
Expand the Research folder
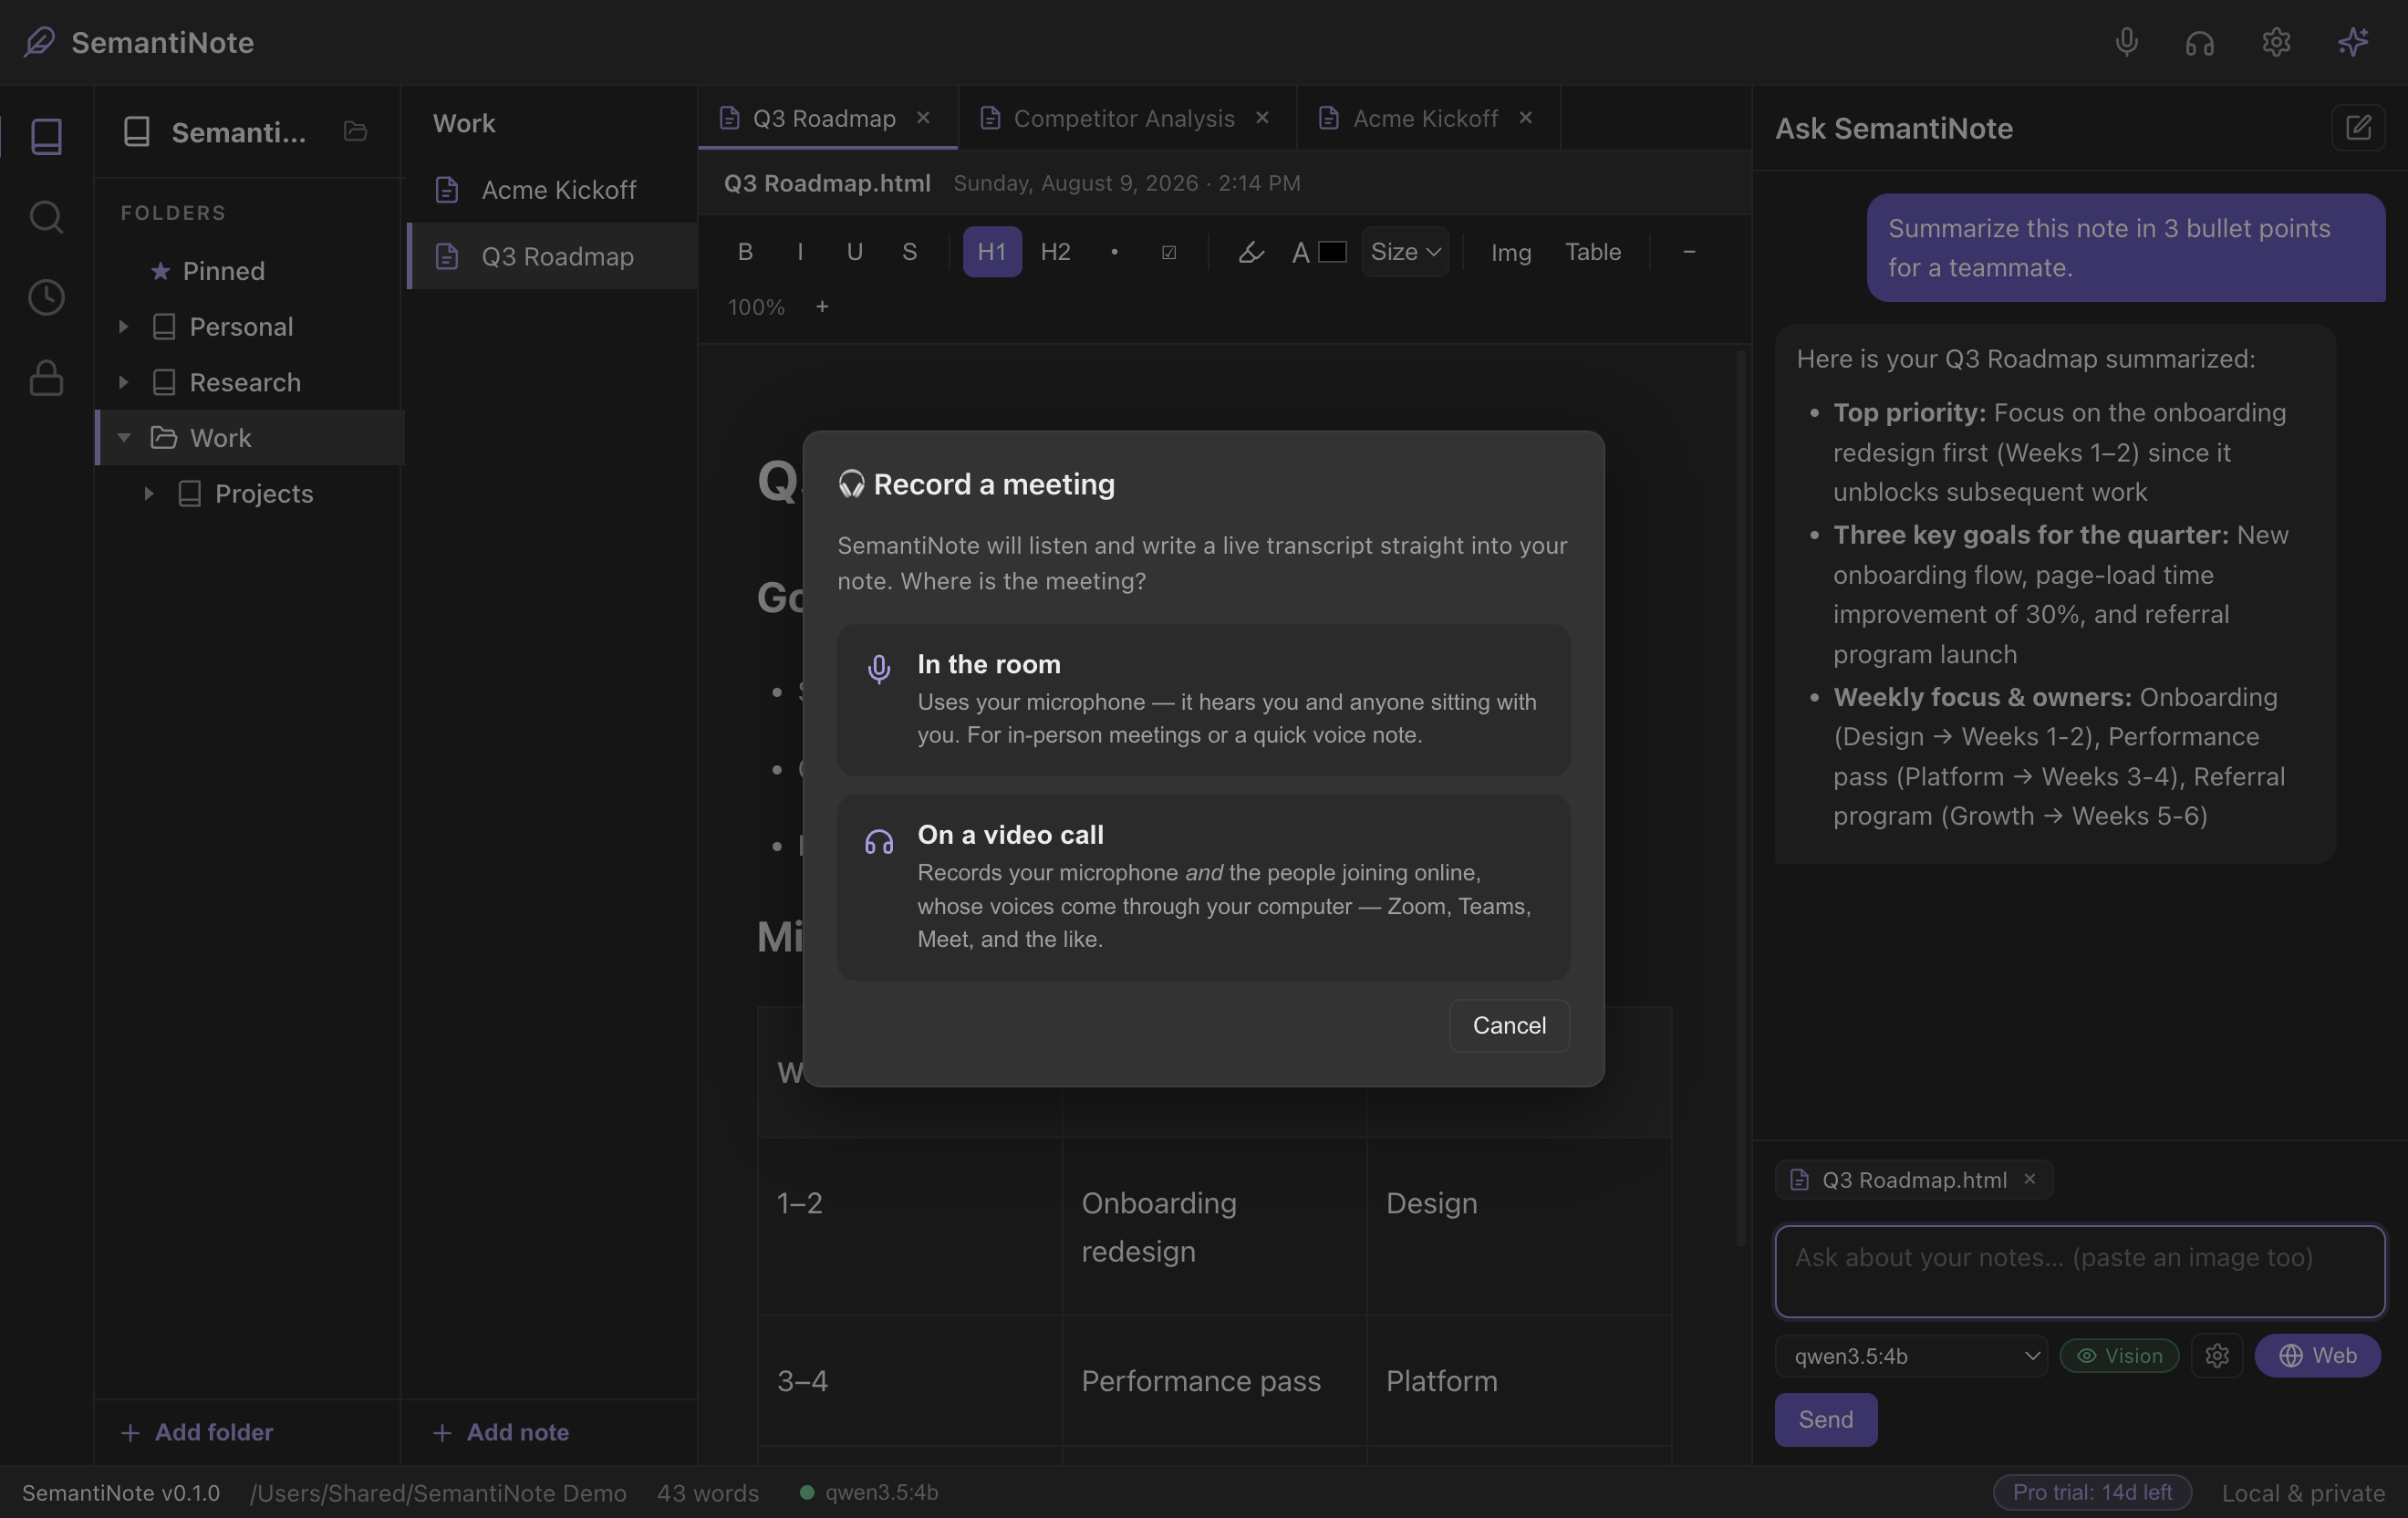[123, 382]
